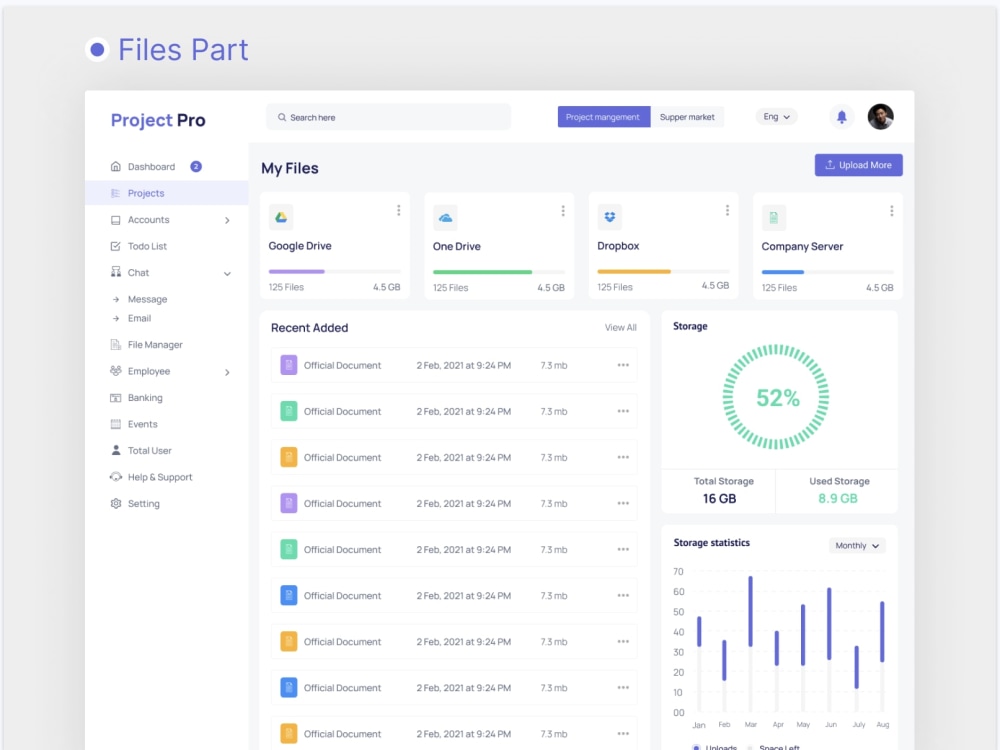
Task: Open Help & Support label
Action: [159, 477]
